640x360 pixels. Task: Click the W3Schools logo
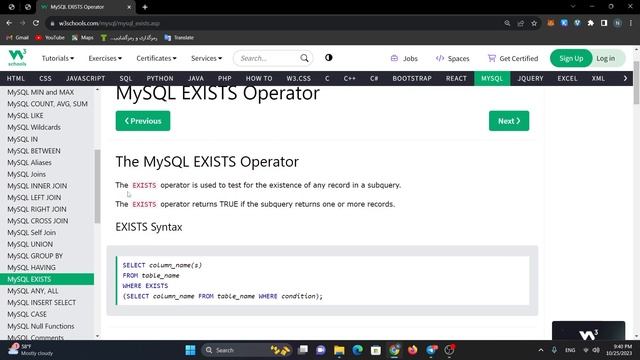(x=17, y=58)
